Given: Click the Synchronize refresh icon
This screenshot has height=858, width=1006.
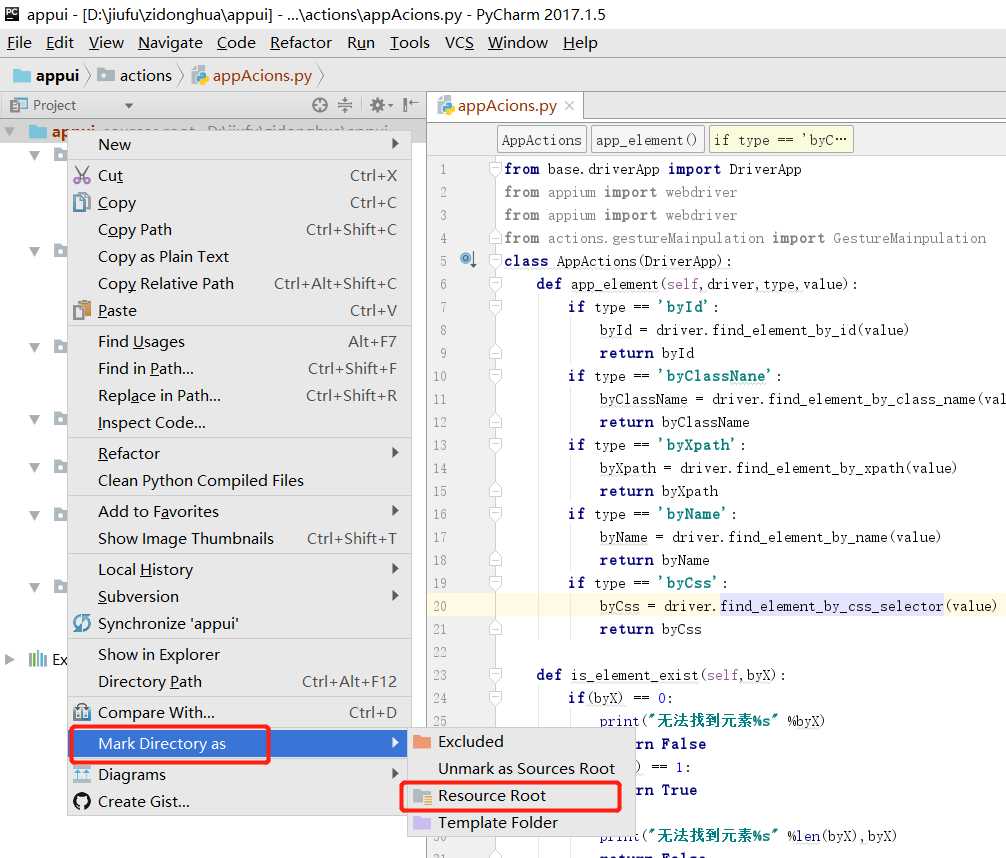Looking at the screenshot, I should (81, 623).
